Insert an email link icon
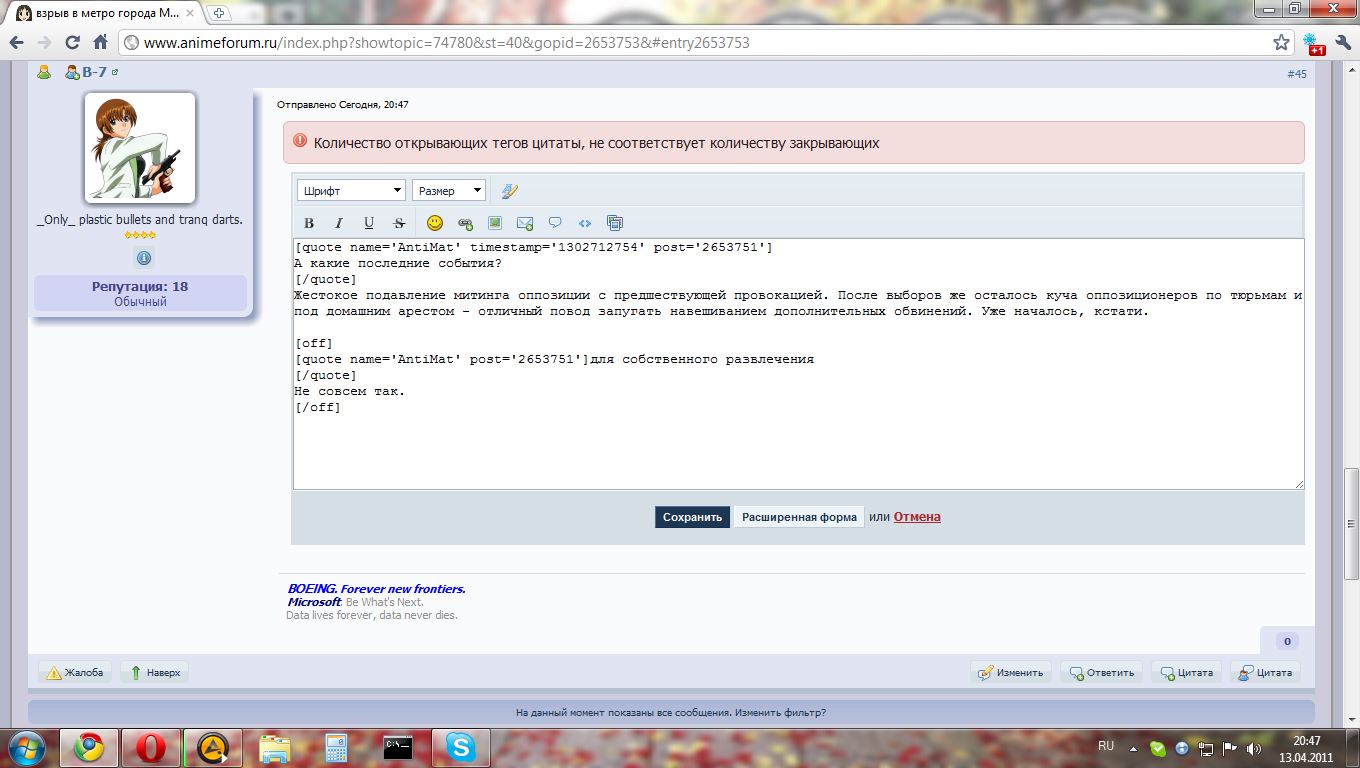This screenshot has height=768, width=1360. pyautogui.click(x=525, y=223)
